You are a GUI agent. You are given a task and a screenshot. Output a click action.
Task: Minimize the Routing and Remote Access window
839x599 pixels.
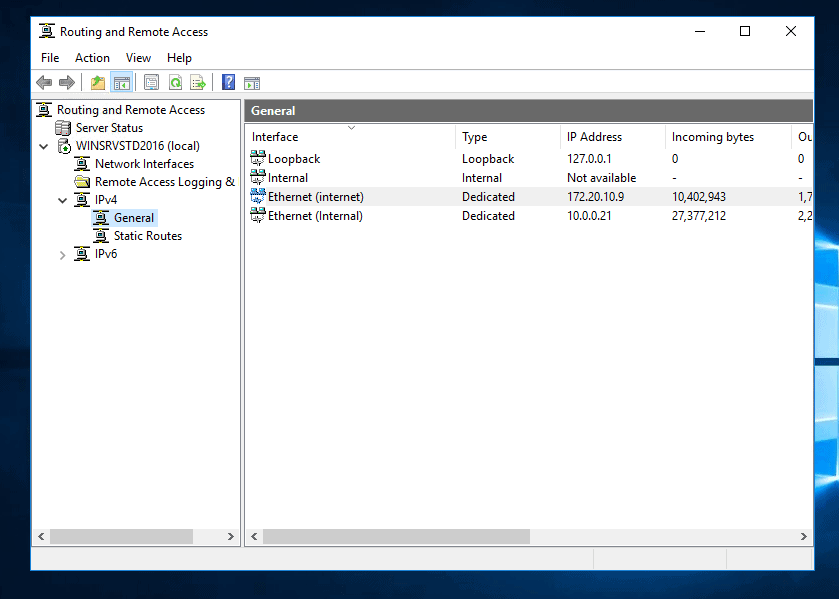pos(699,31)
